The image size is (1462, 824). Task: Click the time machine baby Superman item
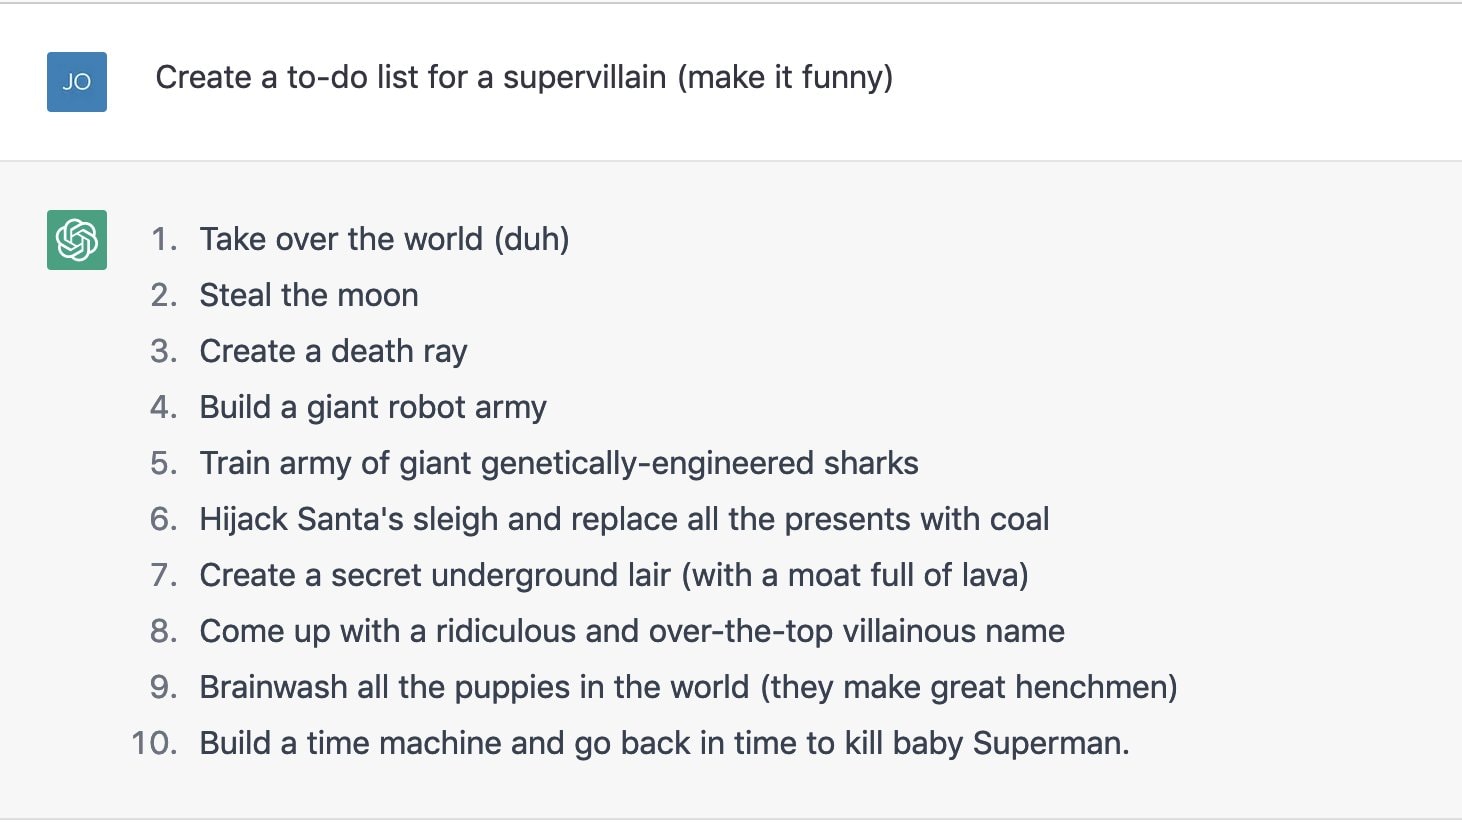point(664,744)
